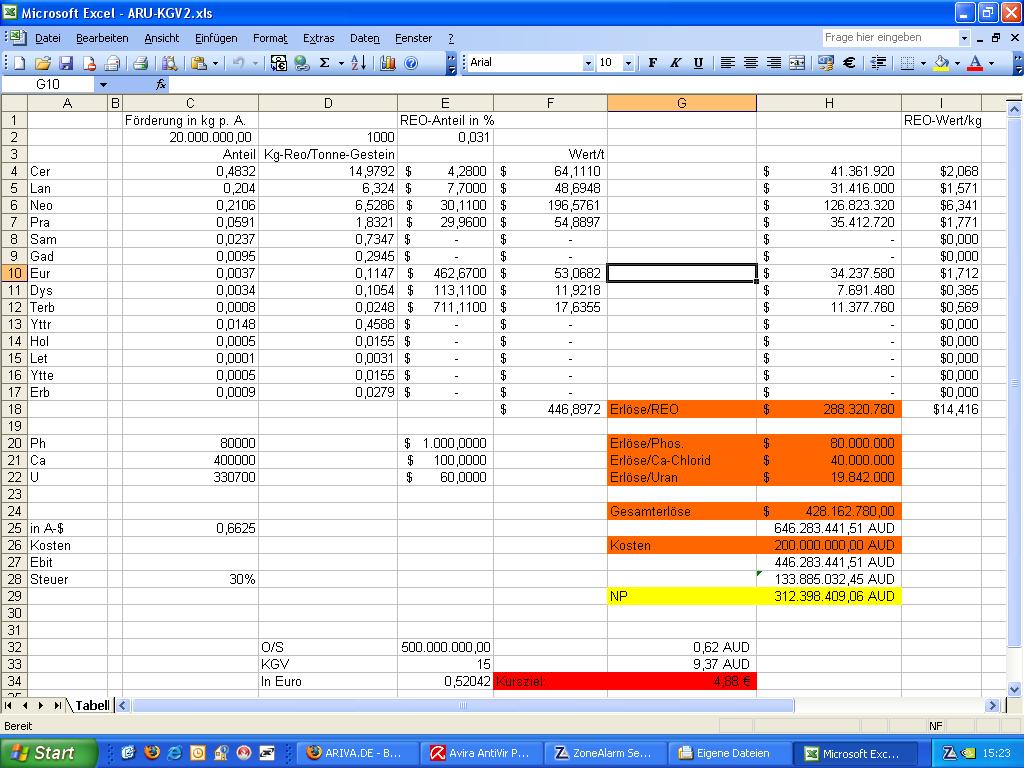Click the Insert Hyperlink icon

click(x=301, y=63)
